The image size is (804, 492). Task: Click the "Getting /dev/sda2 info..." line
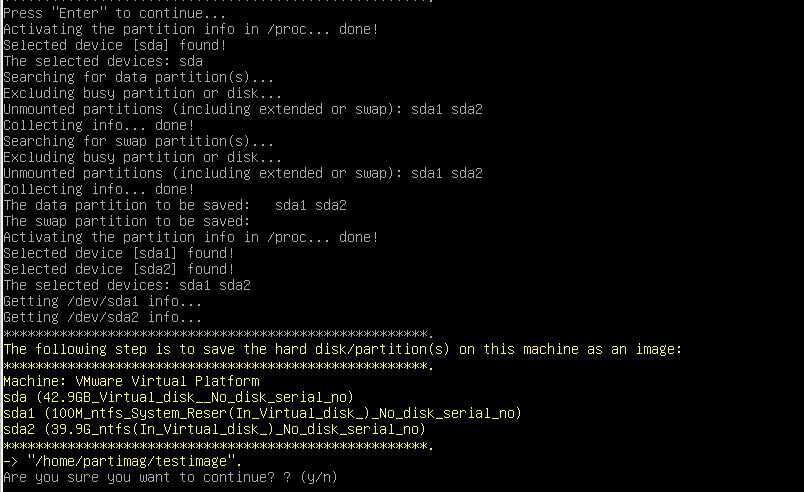pos(102,317)
